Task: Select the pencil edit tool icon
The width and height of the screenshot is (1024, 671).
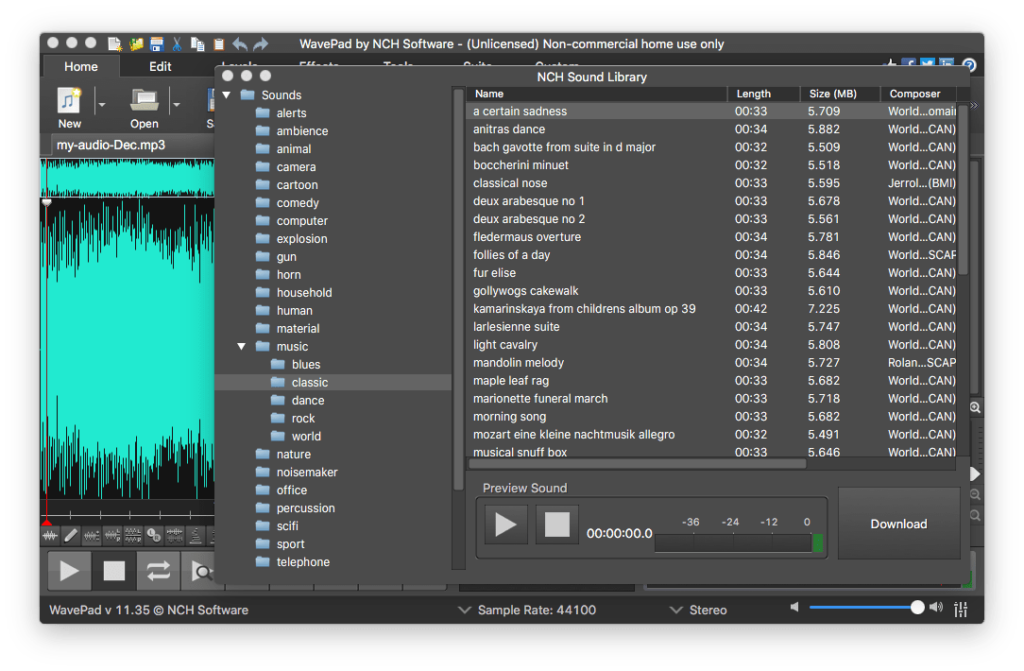Action: (x=71, y=536)
